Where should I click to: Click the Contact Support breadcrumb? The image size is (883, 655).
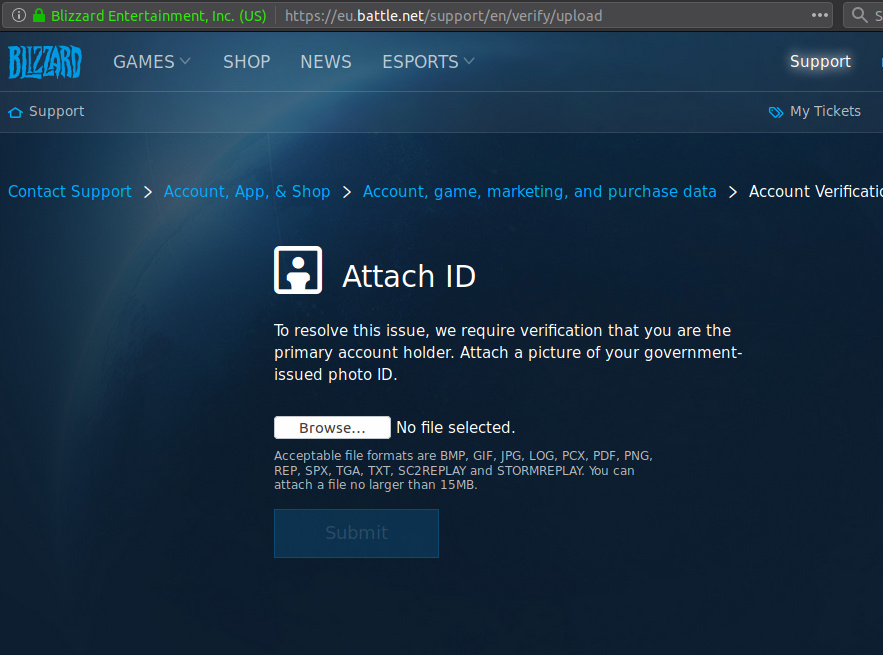70,191
